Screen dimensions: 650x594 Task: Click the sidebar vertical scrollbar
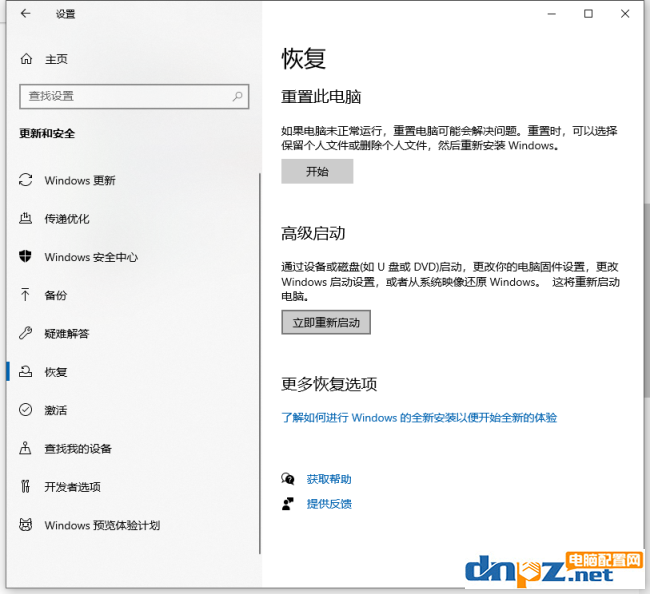coord(260,363)
